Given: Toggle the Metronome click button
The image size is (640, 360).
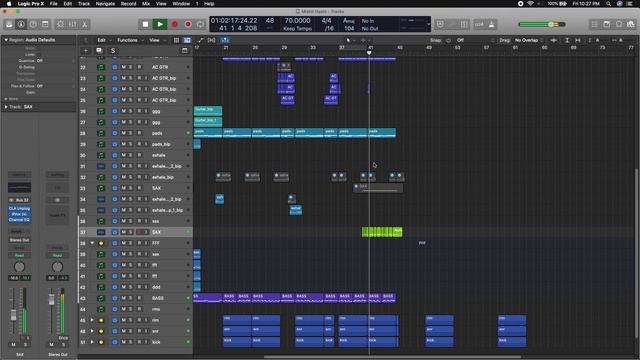Looking at the screenshot, I should (x=491, y=24).
